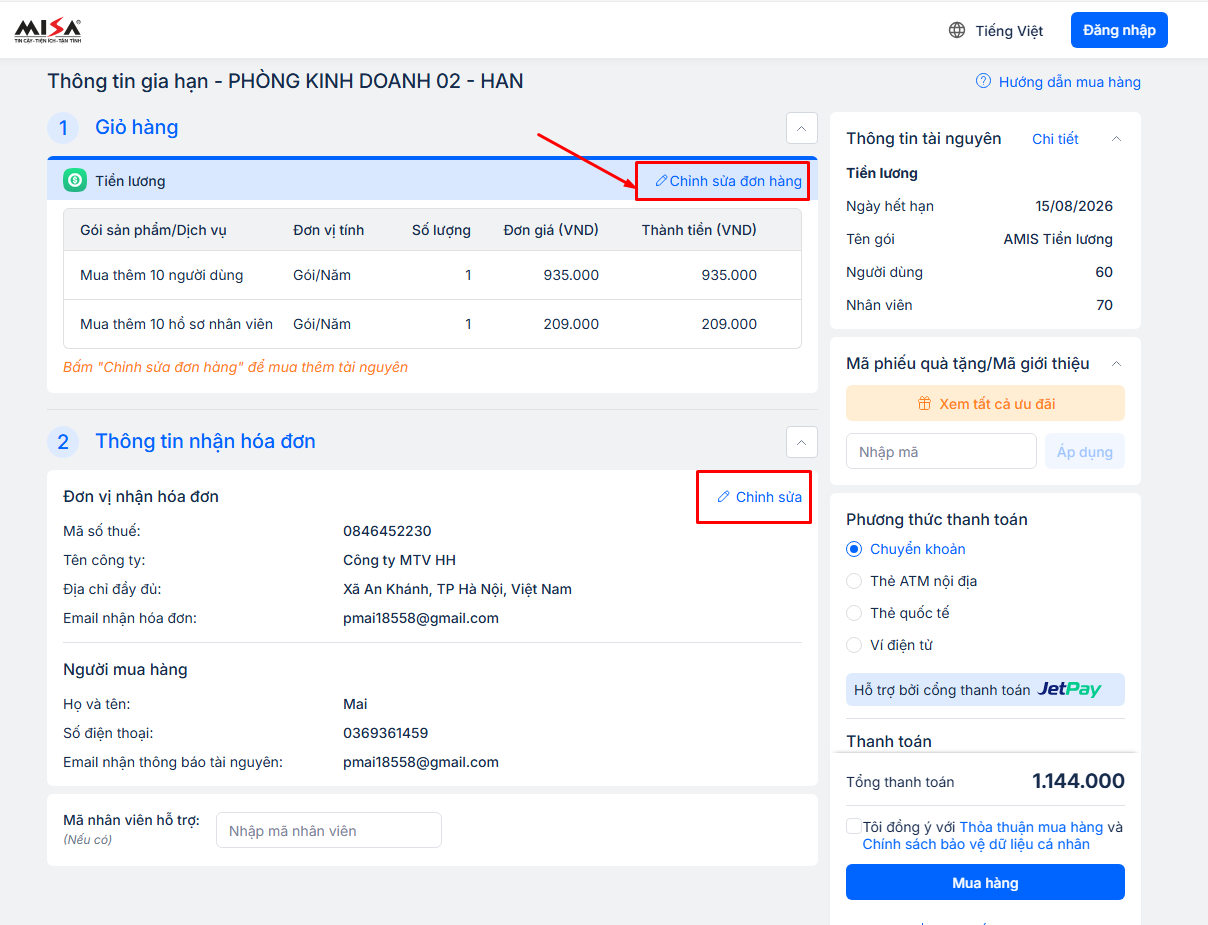Collapse the Mã phiếu quà tặng panel
This screenshot has width=1208, height=925.
pos(1117,363)
